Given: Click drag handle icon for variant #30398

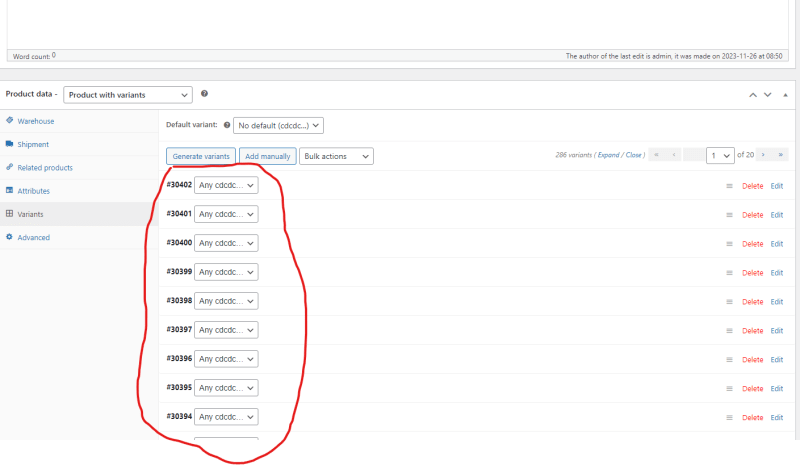Looking at the screenshot, I should click(730, 302).
